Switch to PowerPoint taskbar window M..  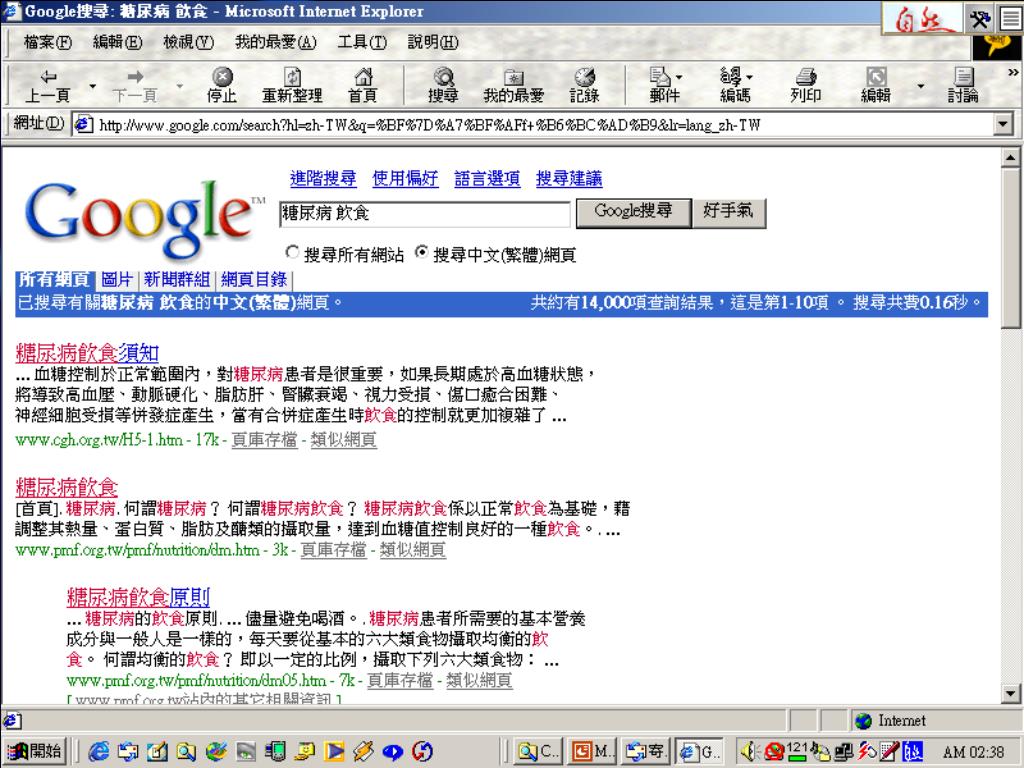coord(591,752)
